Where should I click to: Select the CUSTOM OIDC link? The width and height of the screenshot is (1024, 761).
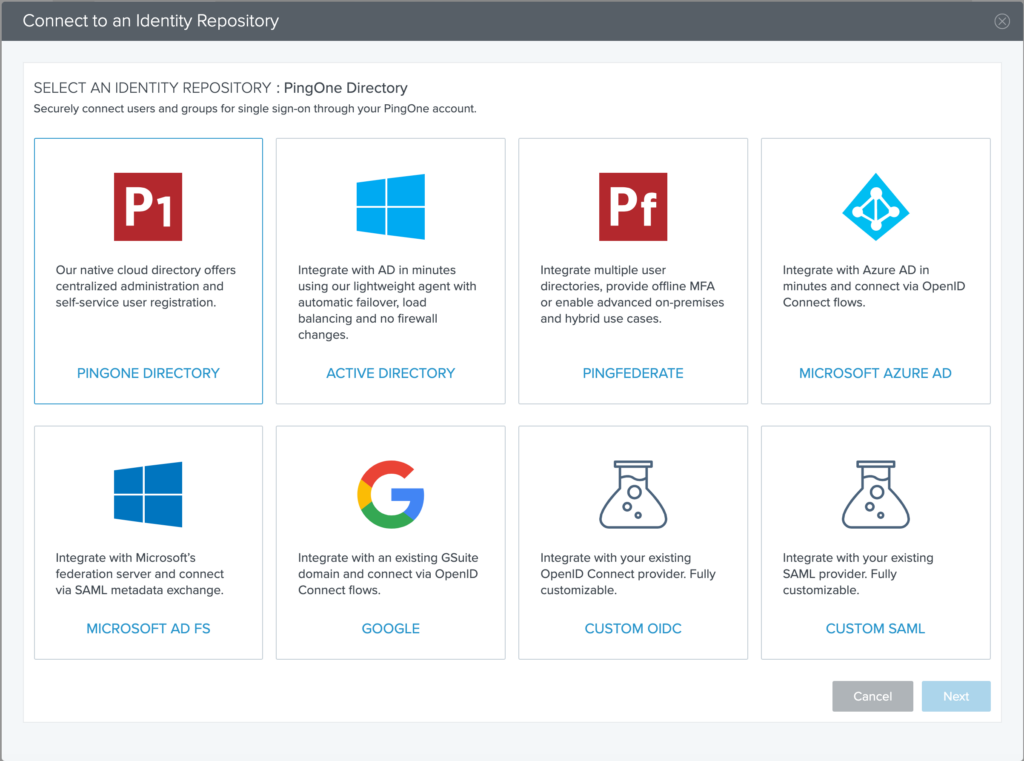[x=633, y=628]
